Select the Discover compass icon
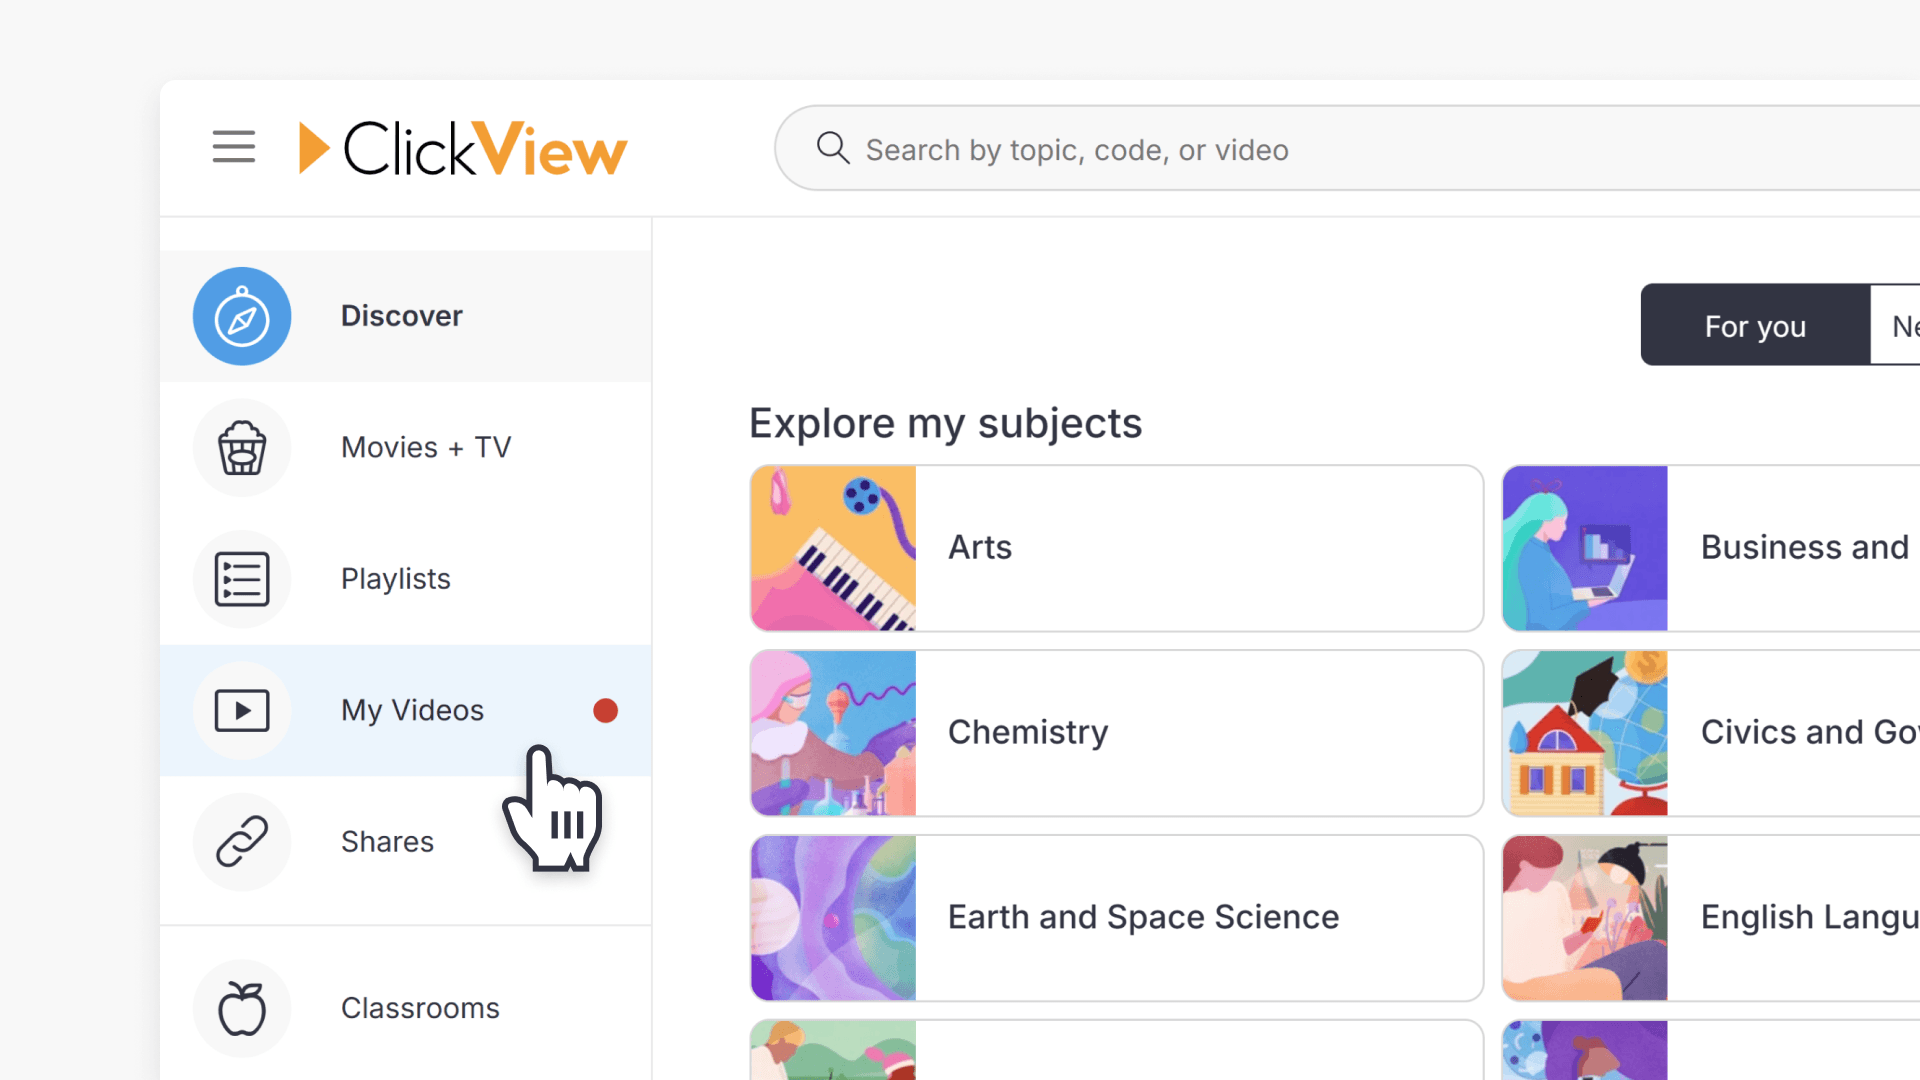 point(242,316)
